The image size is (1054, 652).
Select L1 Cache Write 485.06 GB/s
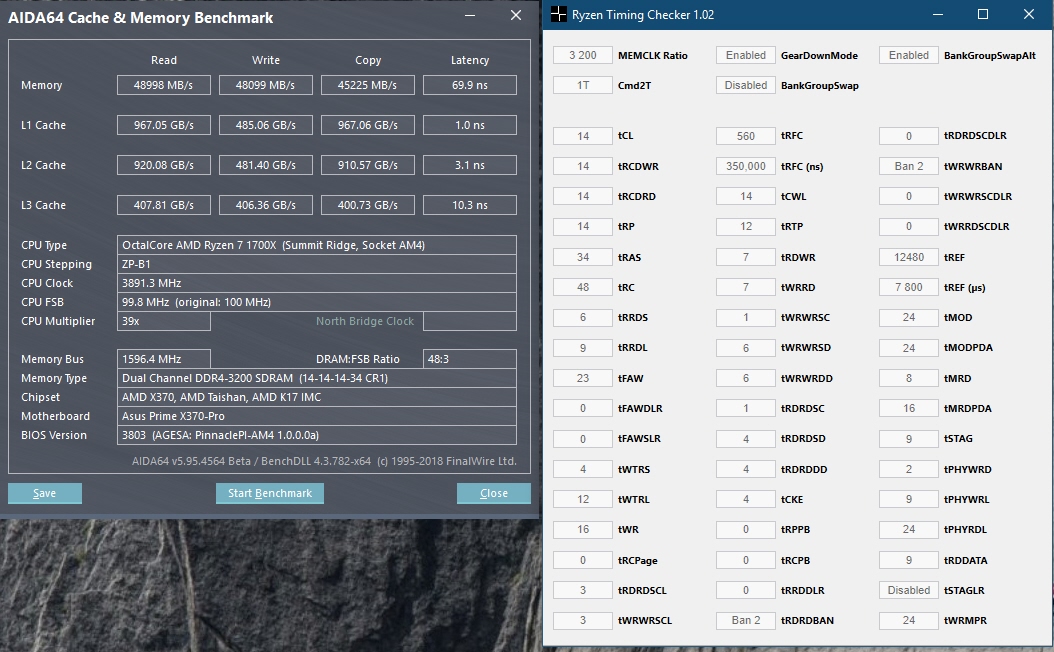[266, 125]
